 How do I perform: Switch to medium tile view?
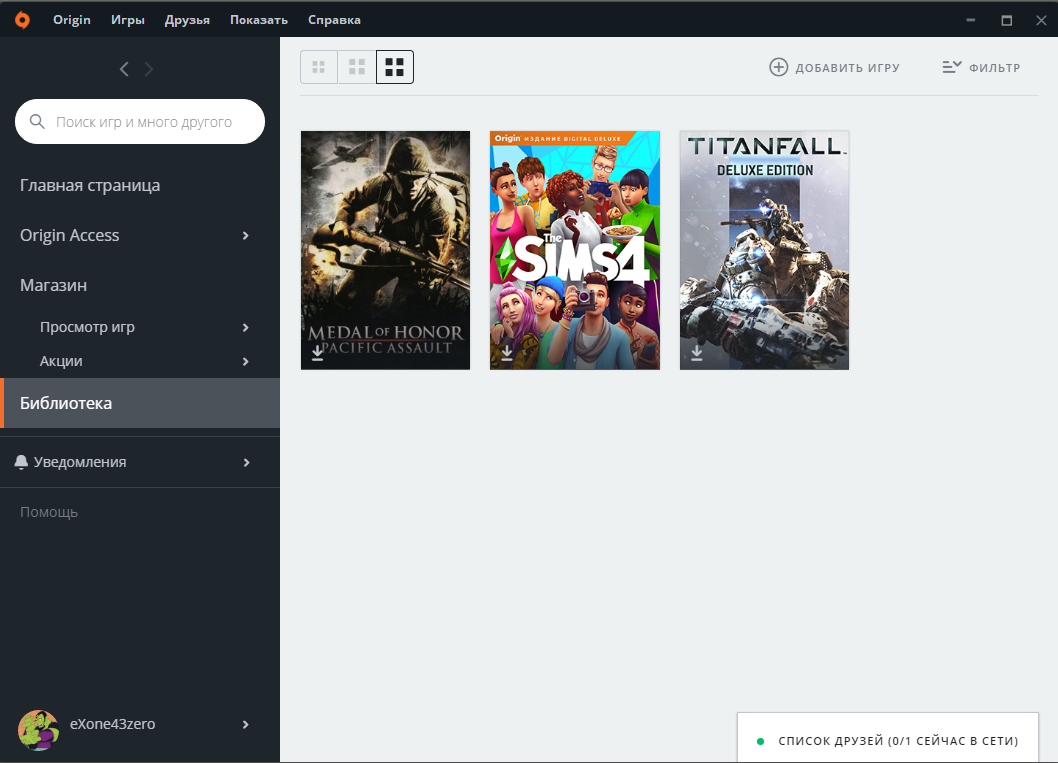356,67
